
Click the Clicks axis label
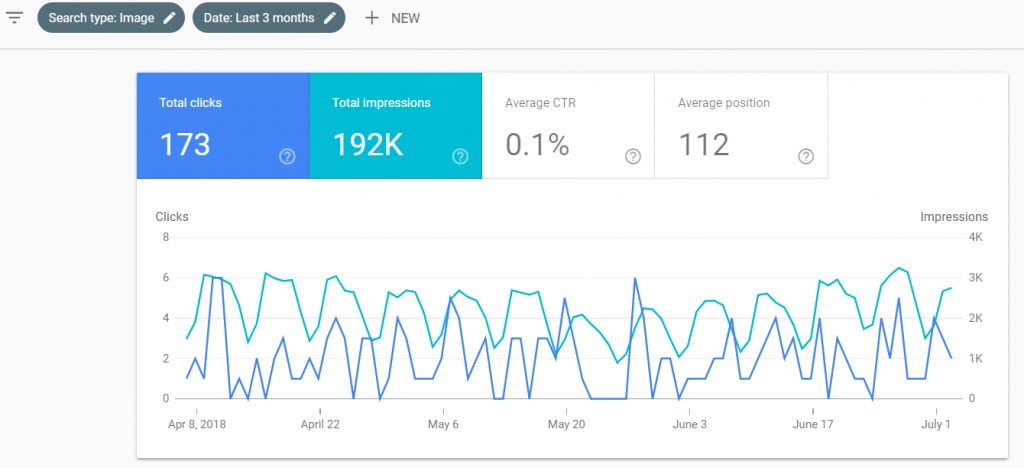pyautogui.click(x=172, y=216)
